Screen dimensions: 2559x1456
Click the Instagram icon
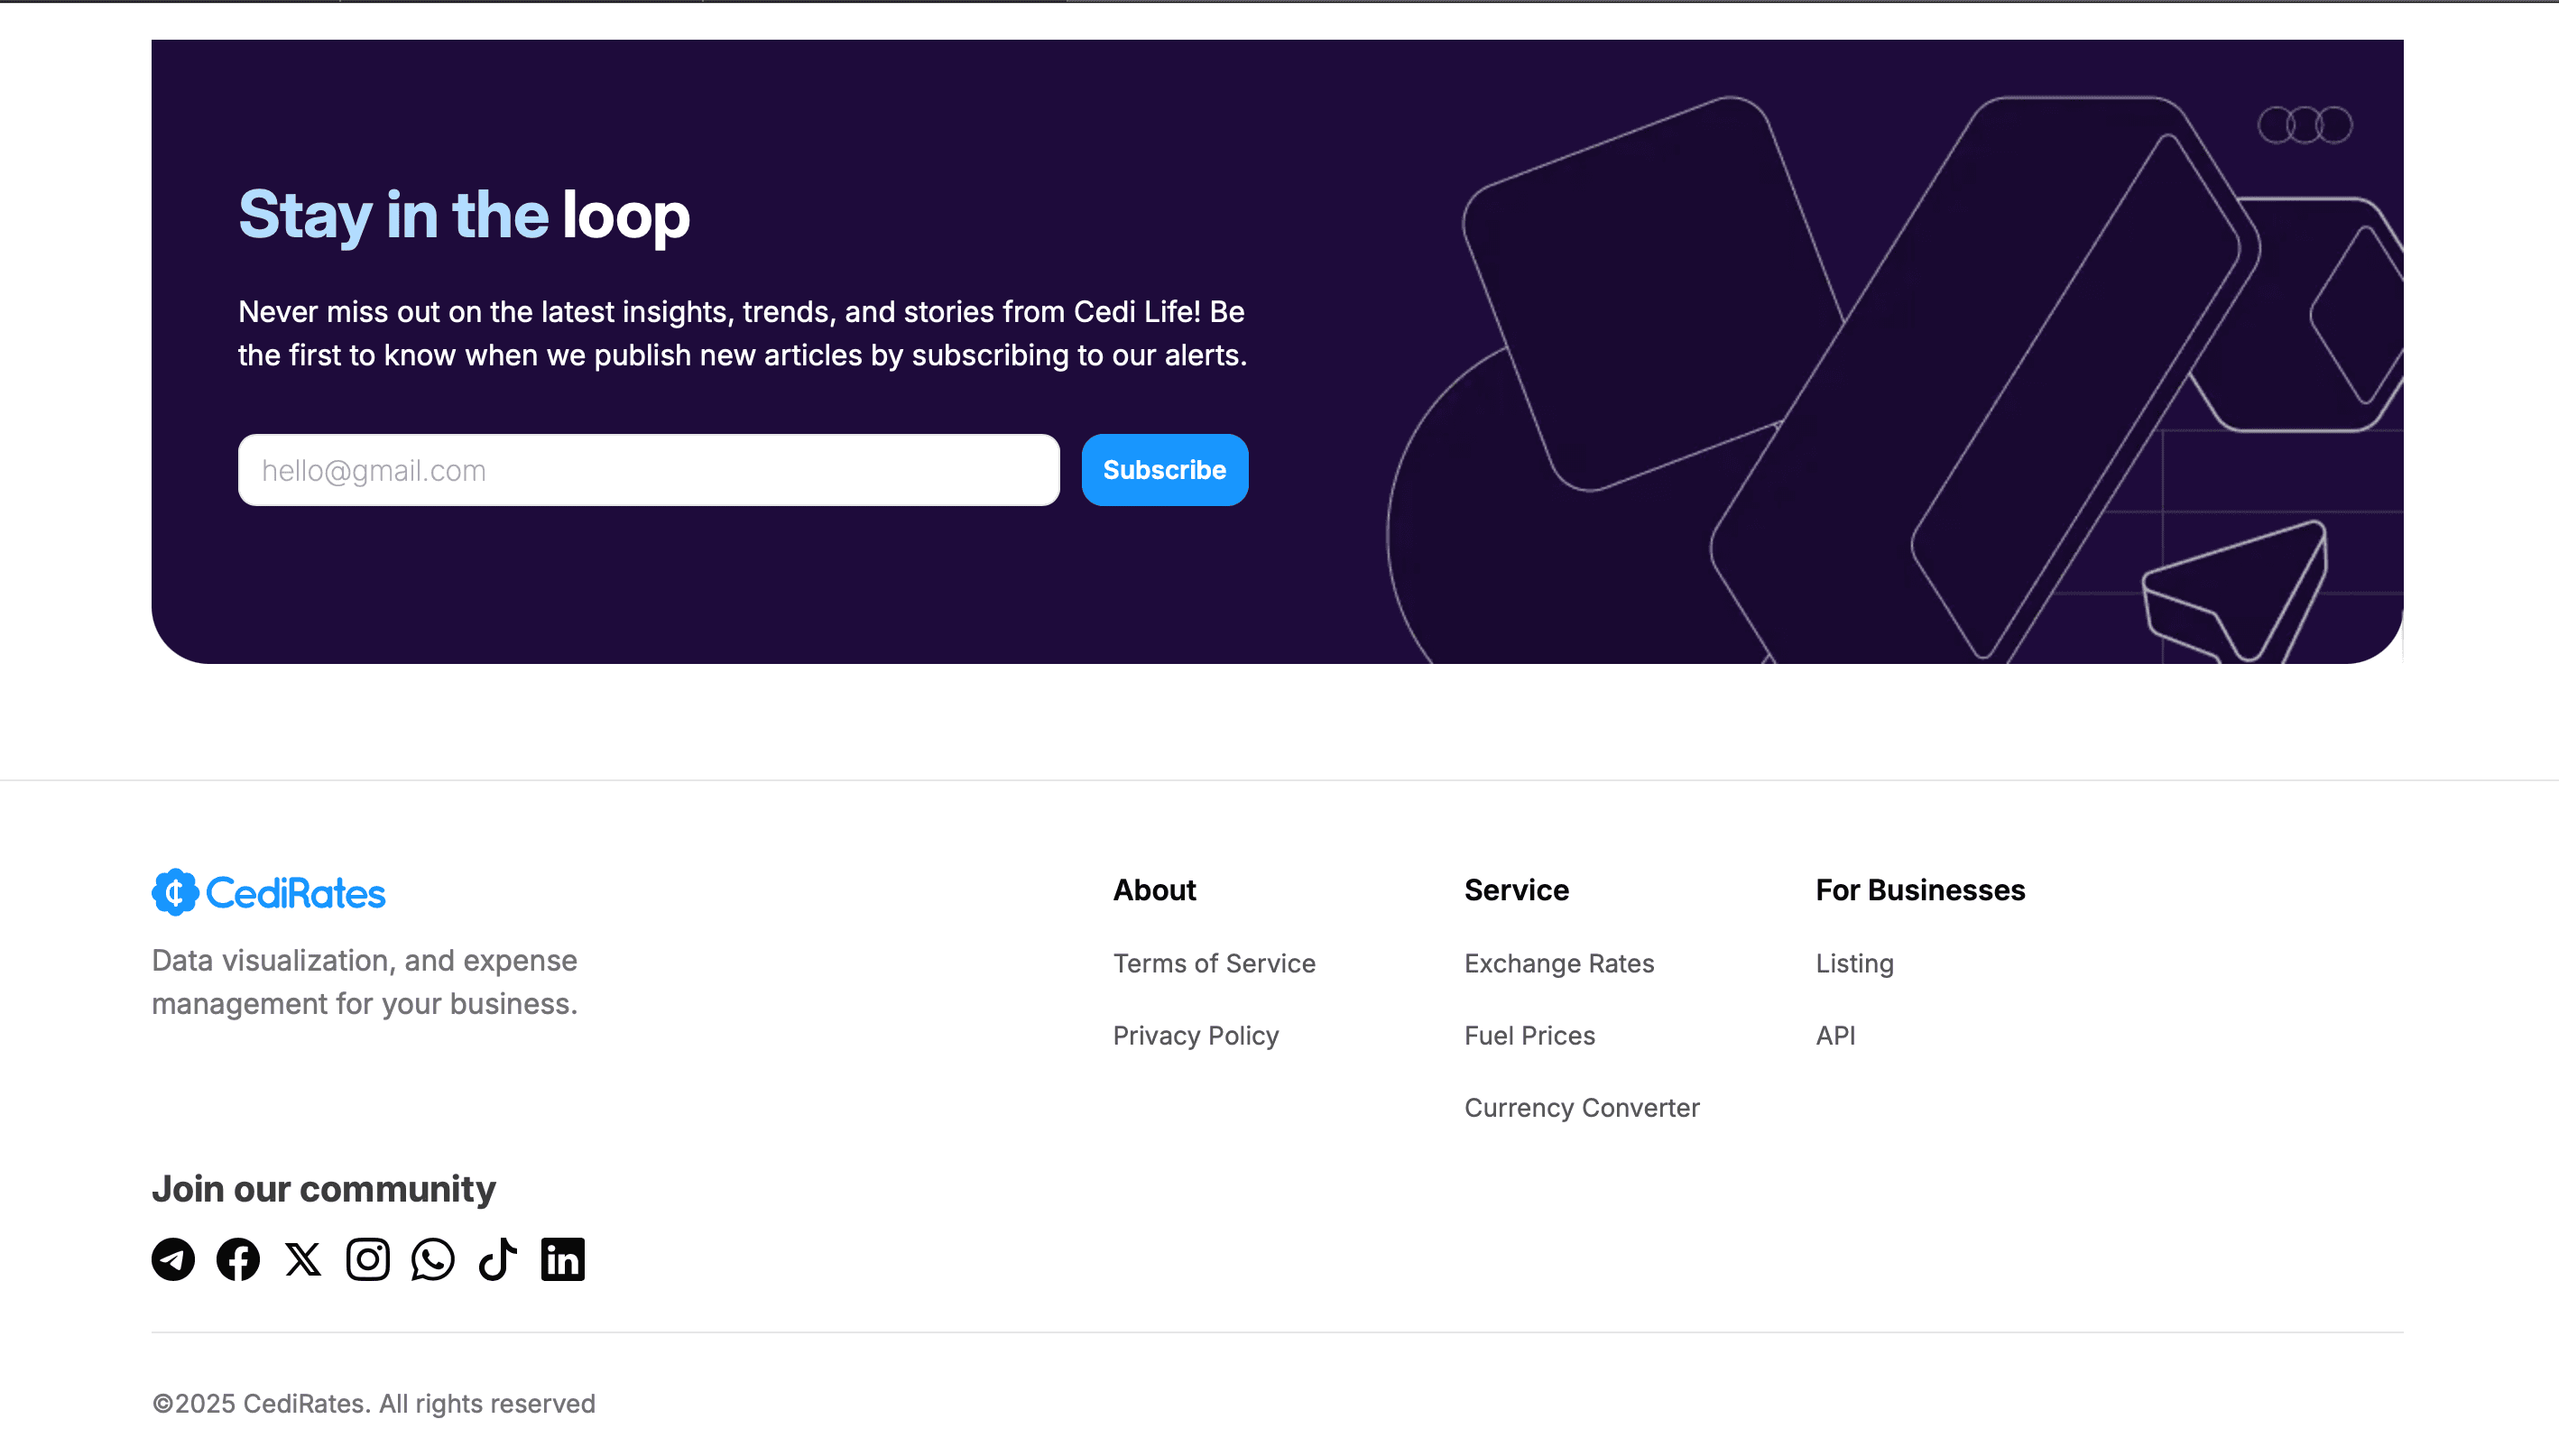pyautogui.click(x=367, y=1259)
